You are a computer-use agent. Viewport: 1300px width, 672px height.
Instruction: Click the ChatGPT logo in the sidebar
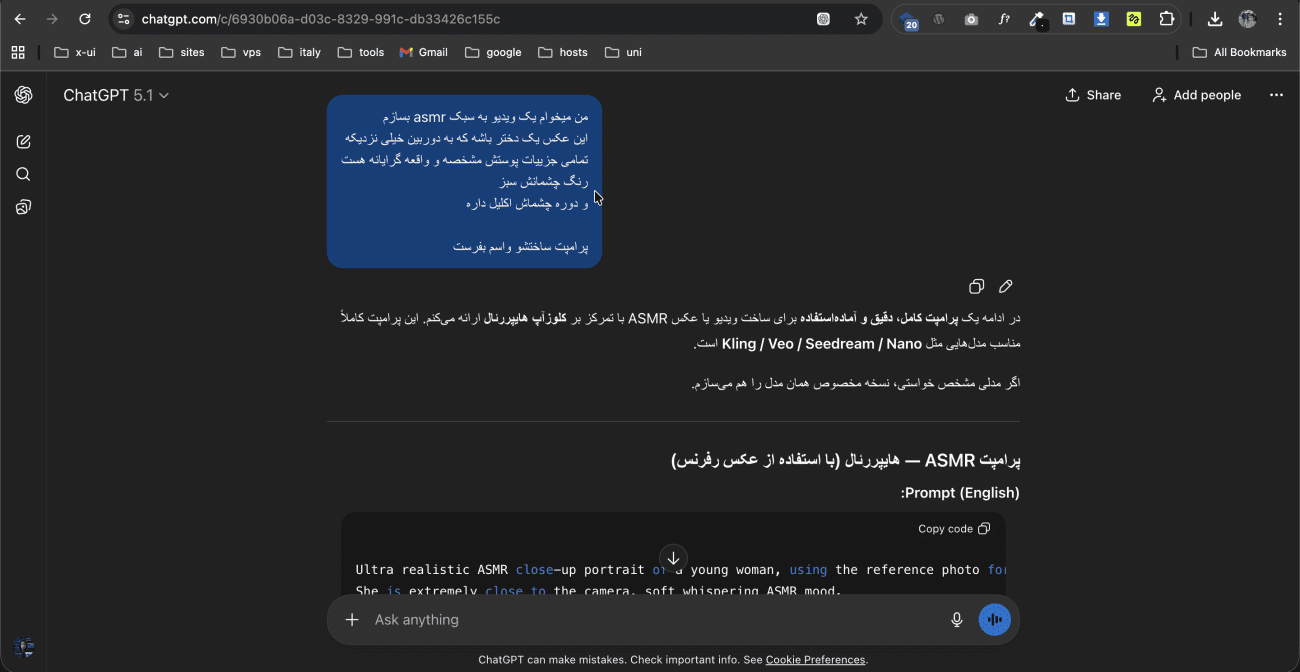[23, 95]
